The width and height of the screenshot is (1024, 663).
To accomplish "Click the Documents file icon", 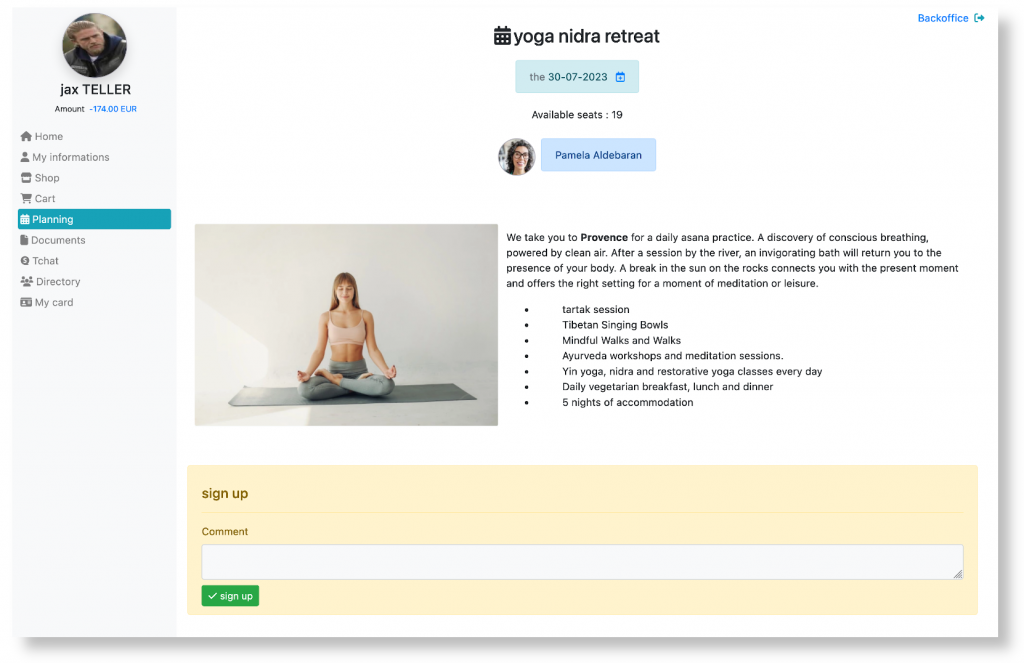I will [x=24, y=240].
